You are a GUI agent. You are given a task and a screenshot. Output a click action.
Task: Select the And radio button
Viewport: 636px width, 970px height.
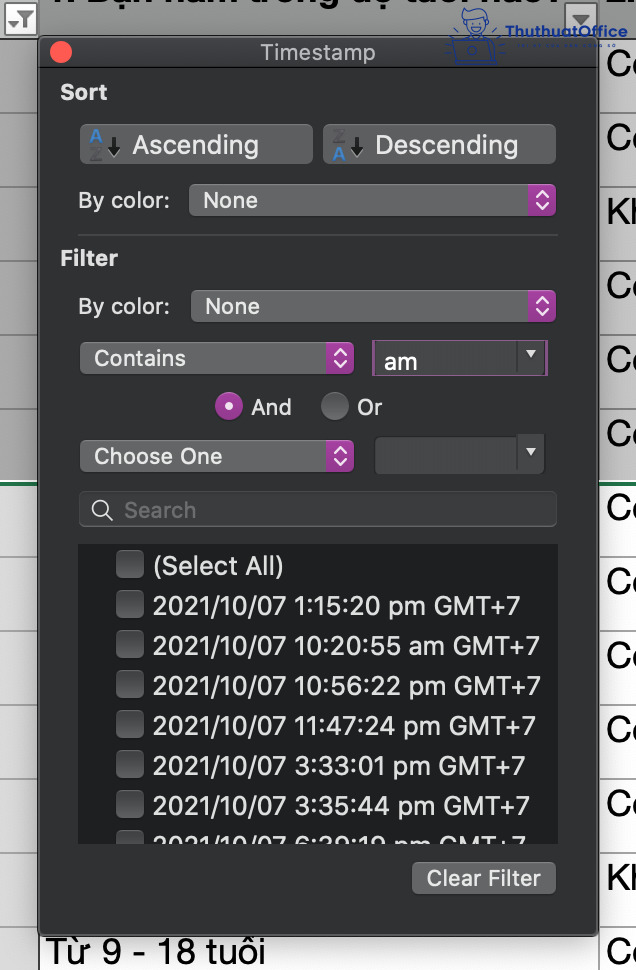[230, 407]
